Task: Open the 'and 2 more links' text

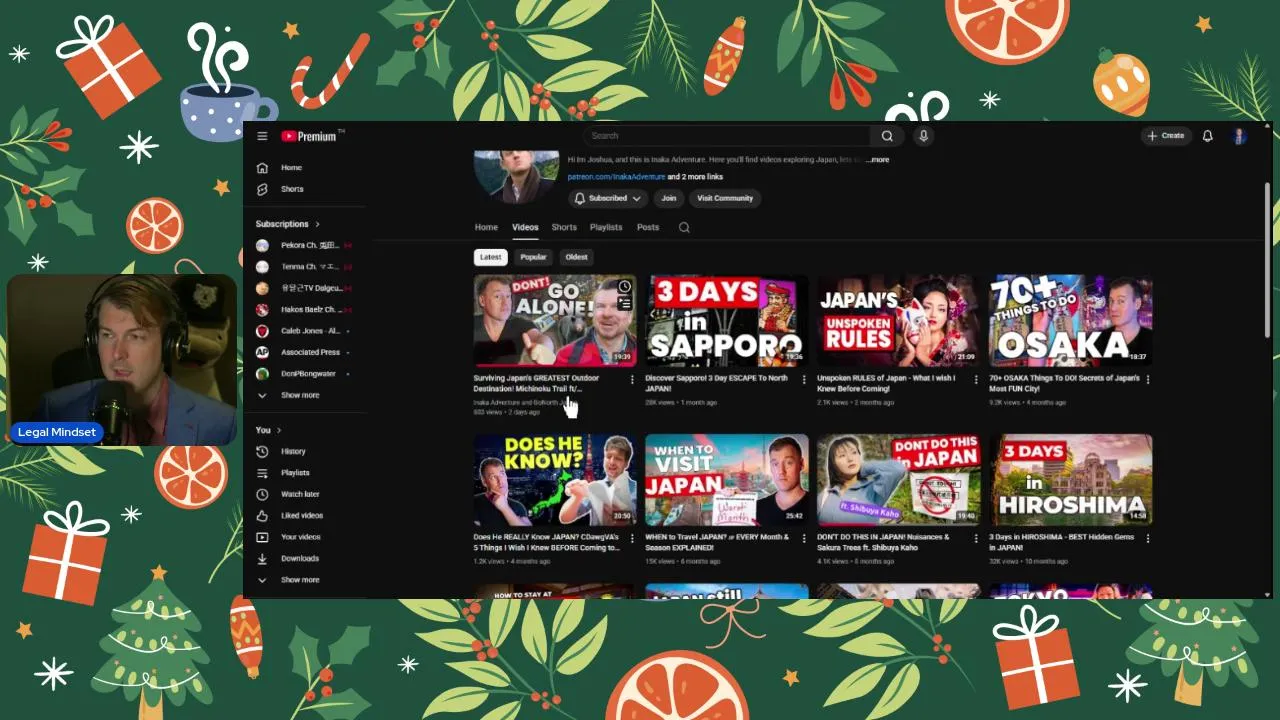Action: coord(695,177)
